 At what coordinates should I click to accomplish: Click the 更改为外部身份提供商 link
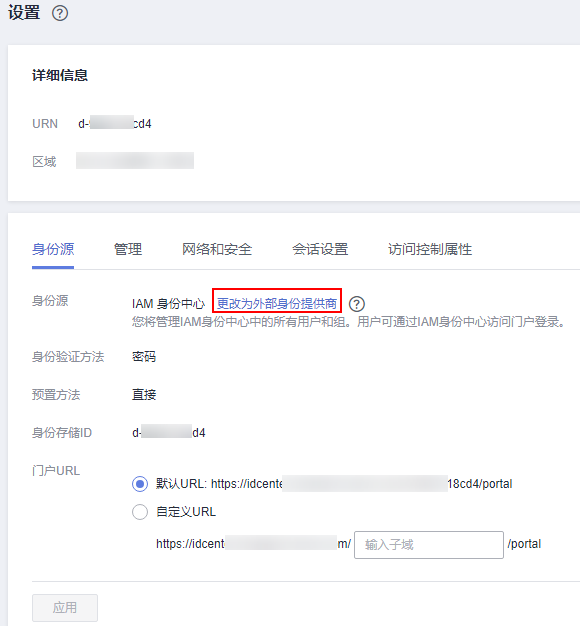277,304
